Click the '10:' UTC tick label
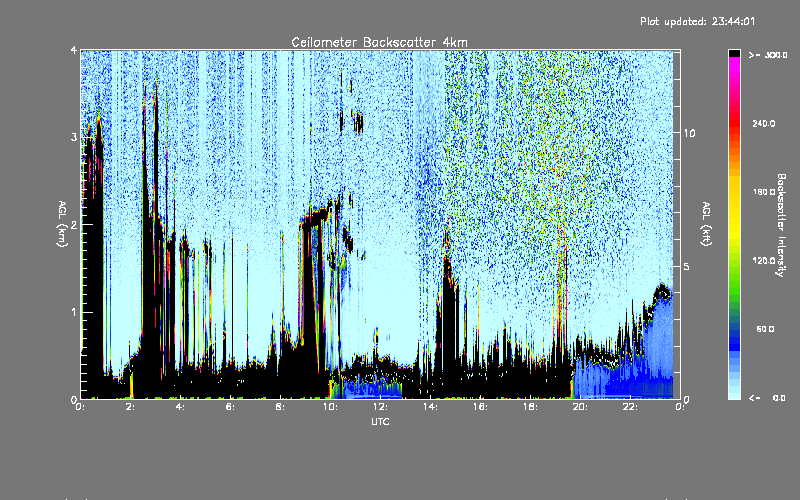The height and width of the screenshot is (500, 800). click(x=330, y=407)
